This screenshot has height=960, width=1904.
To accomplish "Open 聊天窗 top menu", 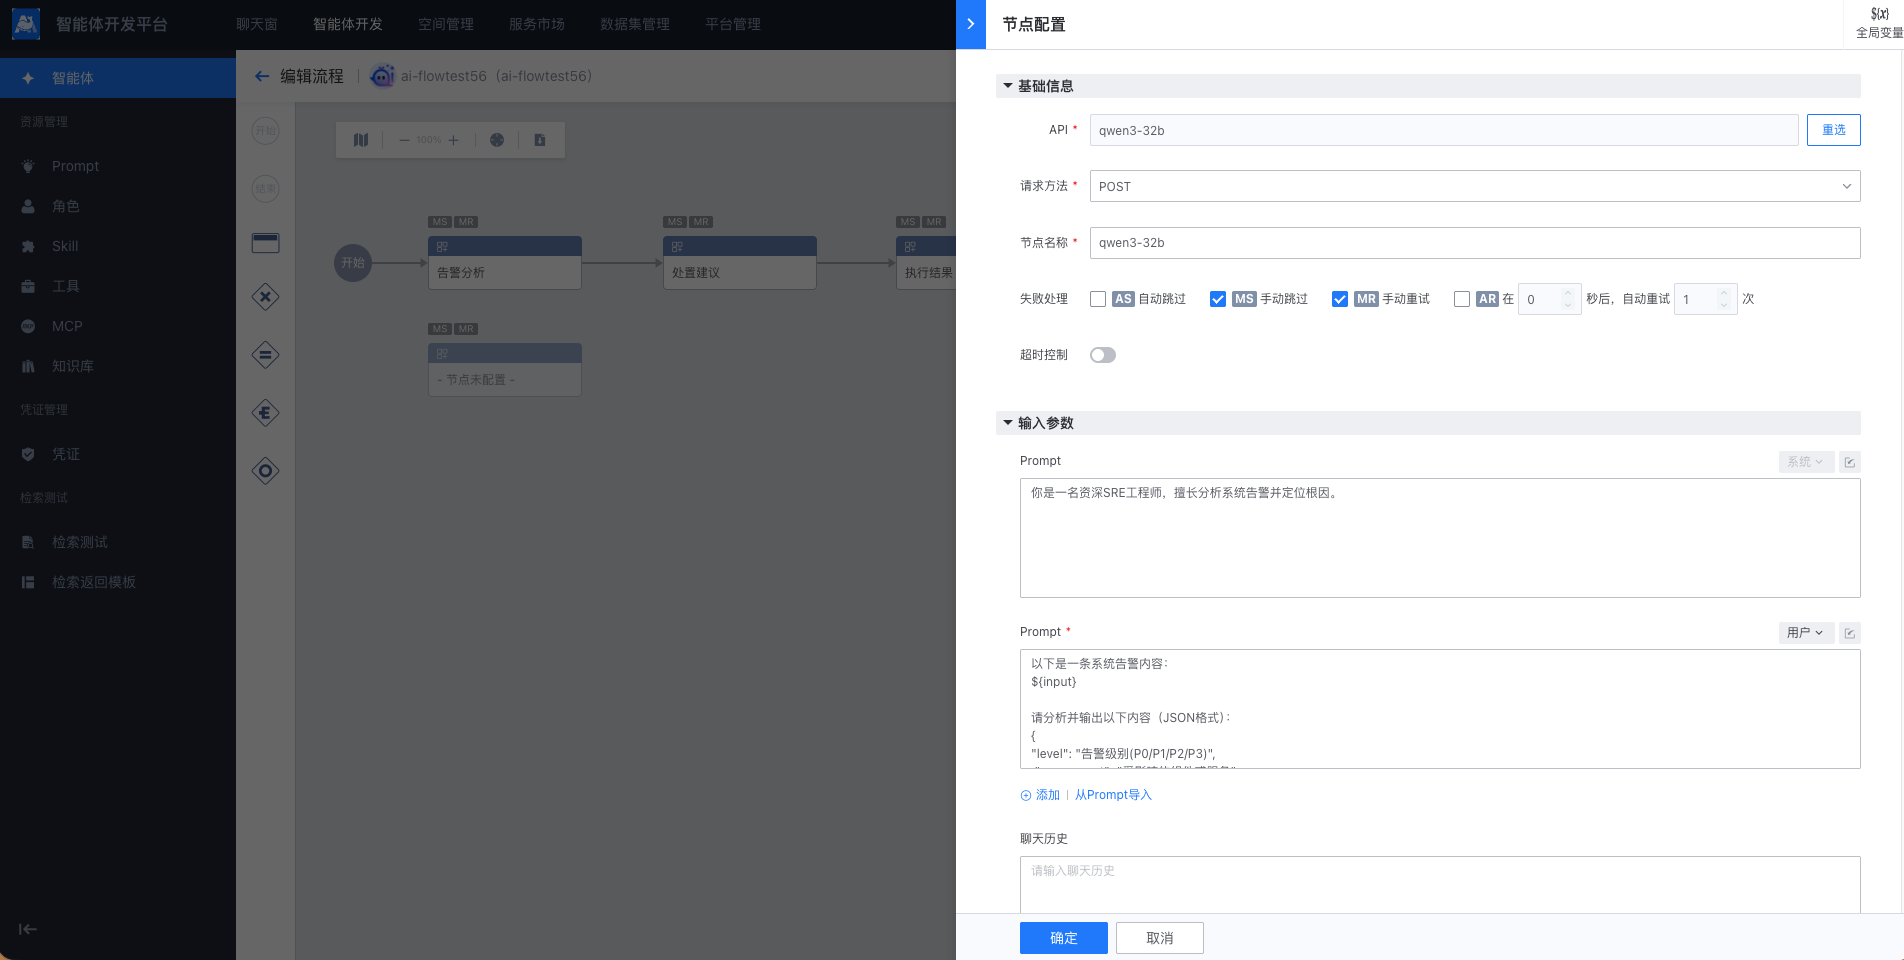I will (x=257, y=24).
